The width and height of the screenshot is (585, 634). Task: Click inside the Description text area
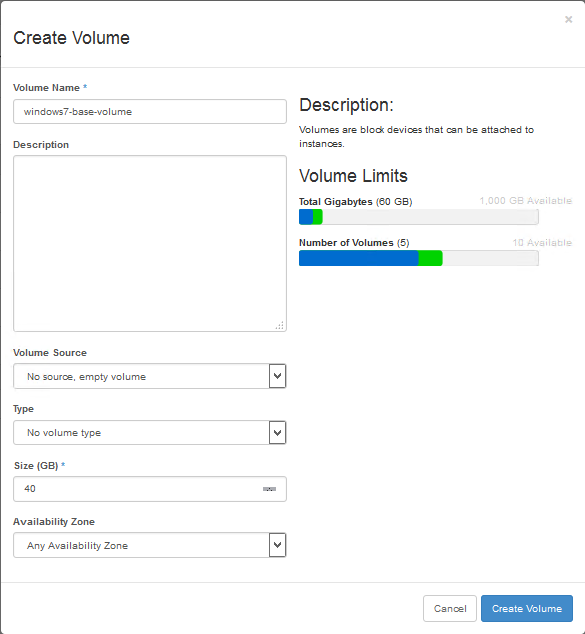point(150,243)
